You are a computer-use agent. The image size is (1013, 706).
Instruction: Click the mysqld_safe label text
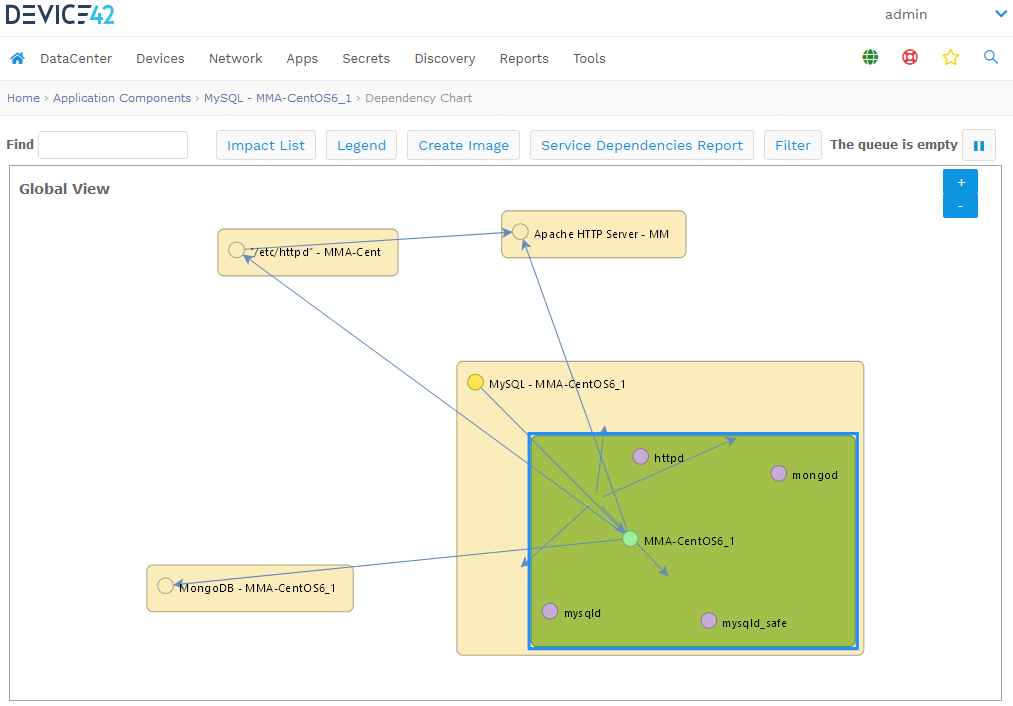click(754, 623)
